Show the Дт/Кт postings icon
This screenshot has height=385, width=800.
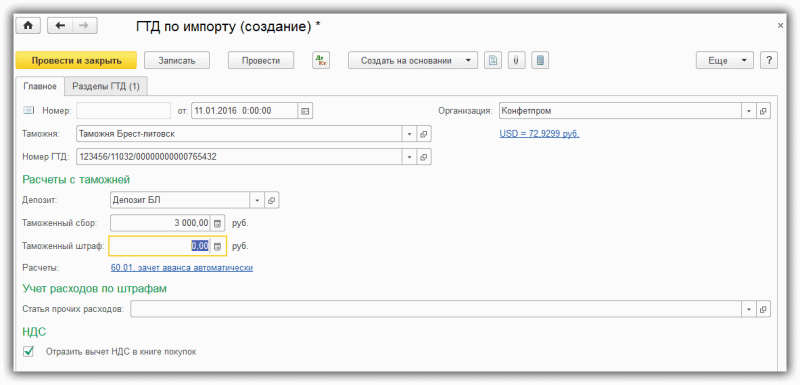tap(321, 60)
